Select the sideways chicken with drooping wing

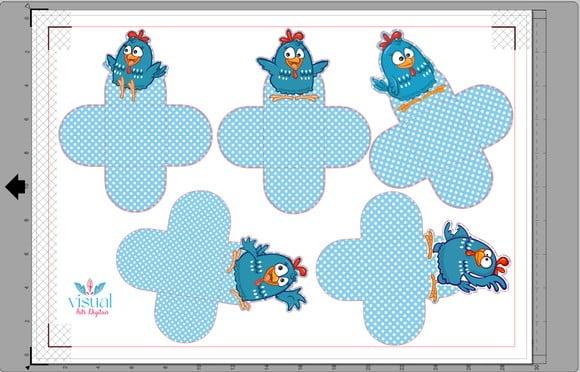click(467, 262)
